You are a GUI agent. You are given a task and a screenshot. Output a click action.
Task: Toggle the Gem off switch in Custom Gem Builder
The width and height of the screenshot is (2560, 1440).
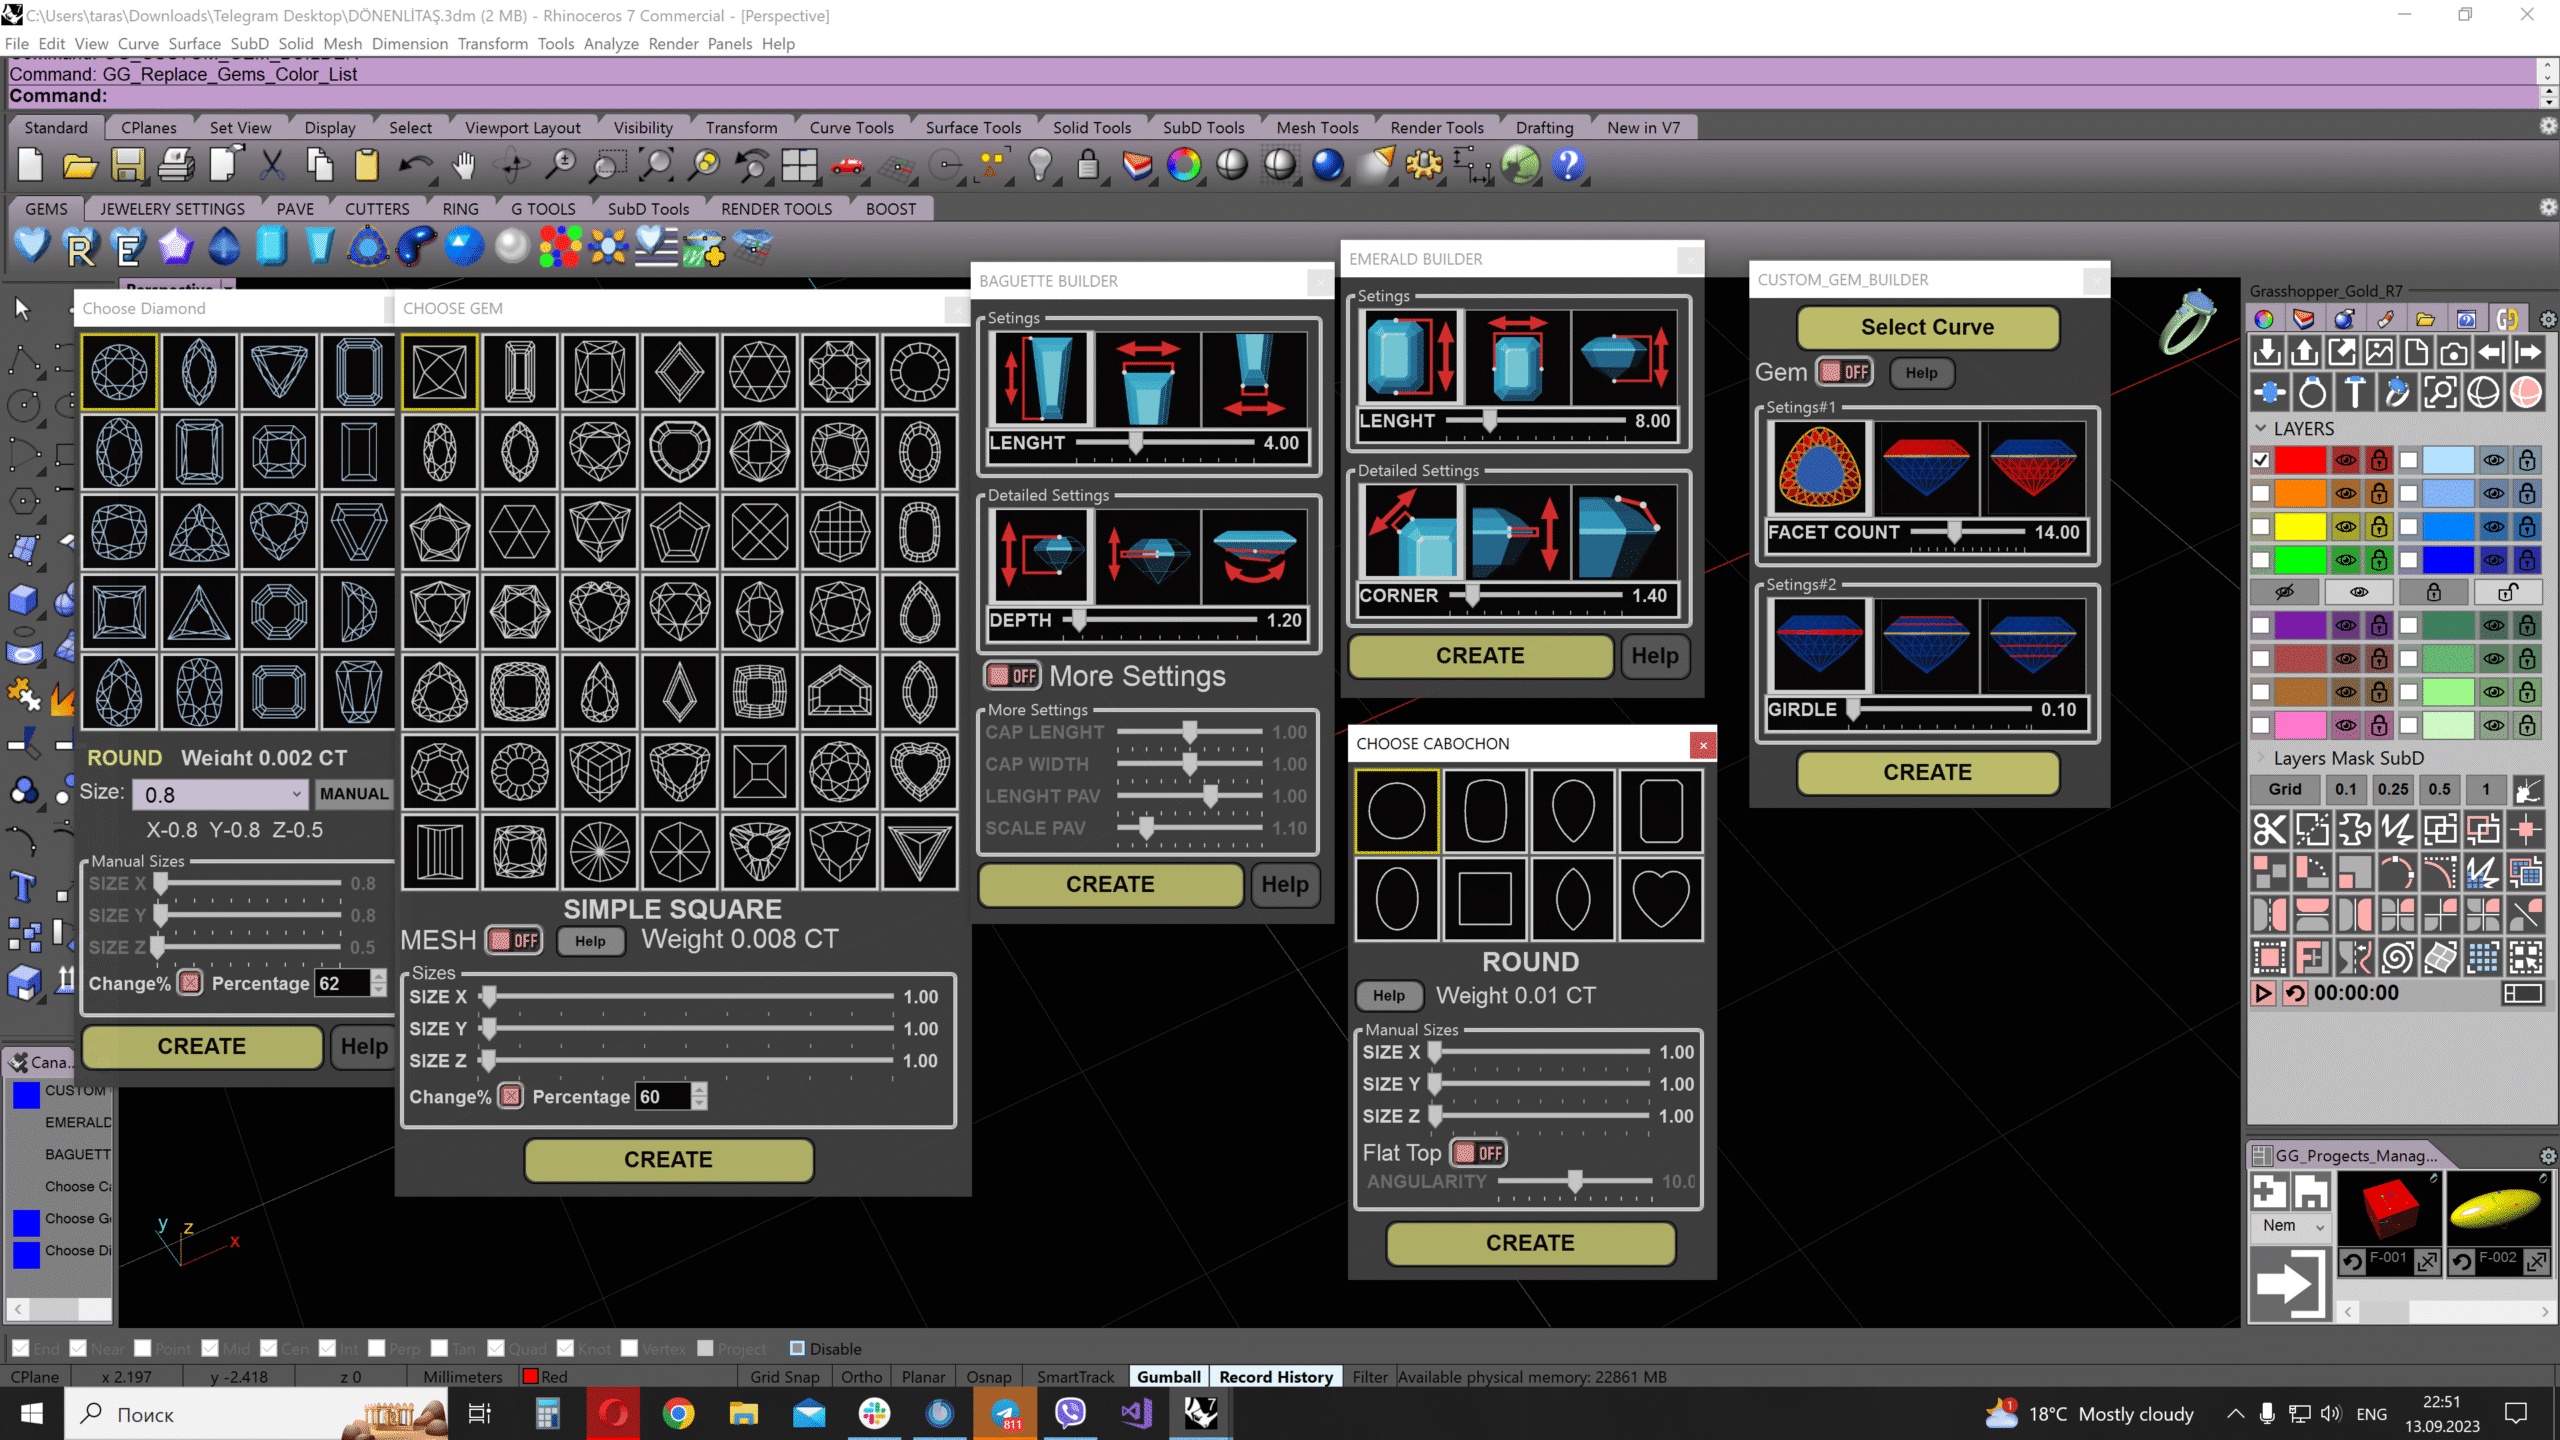coord(1844,372)
